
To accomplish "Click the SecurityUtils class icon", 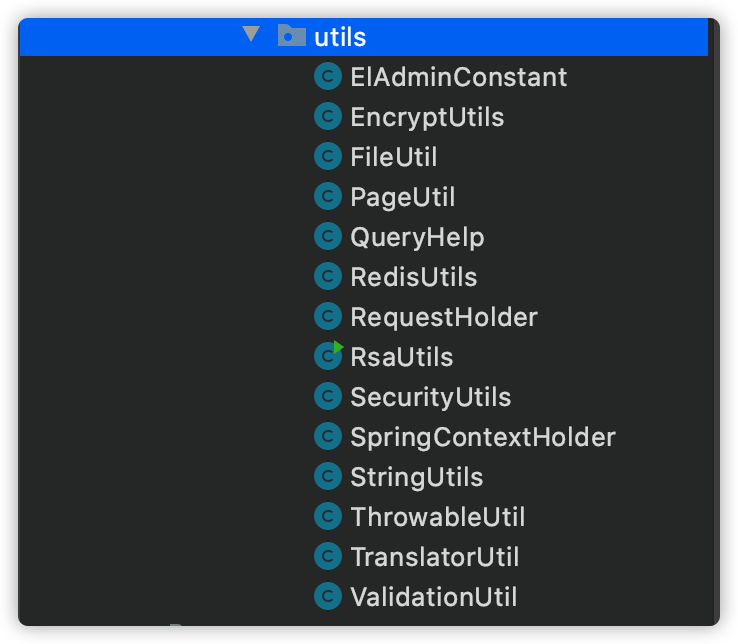I will 328,396.
